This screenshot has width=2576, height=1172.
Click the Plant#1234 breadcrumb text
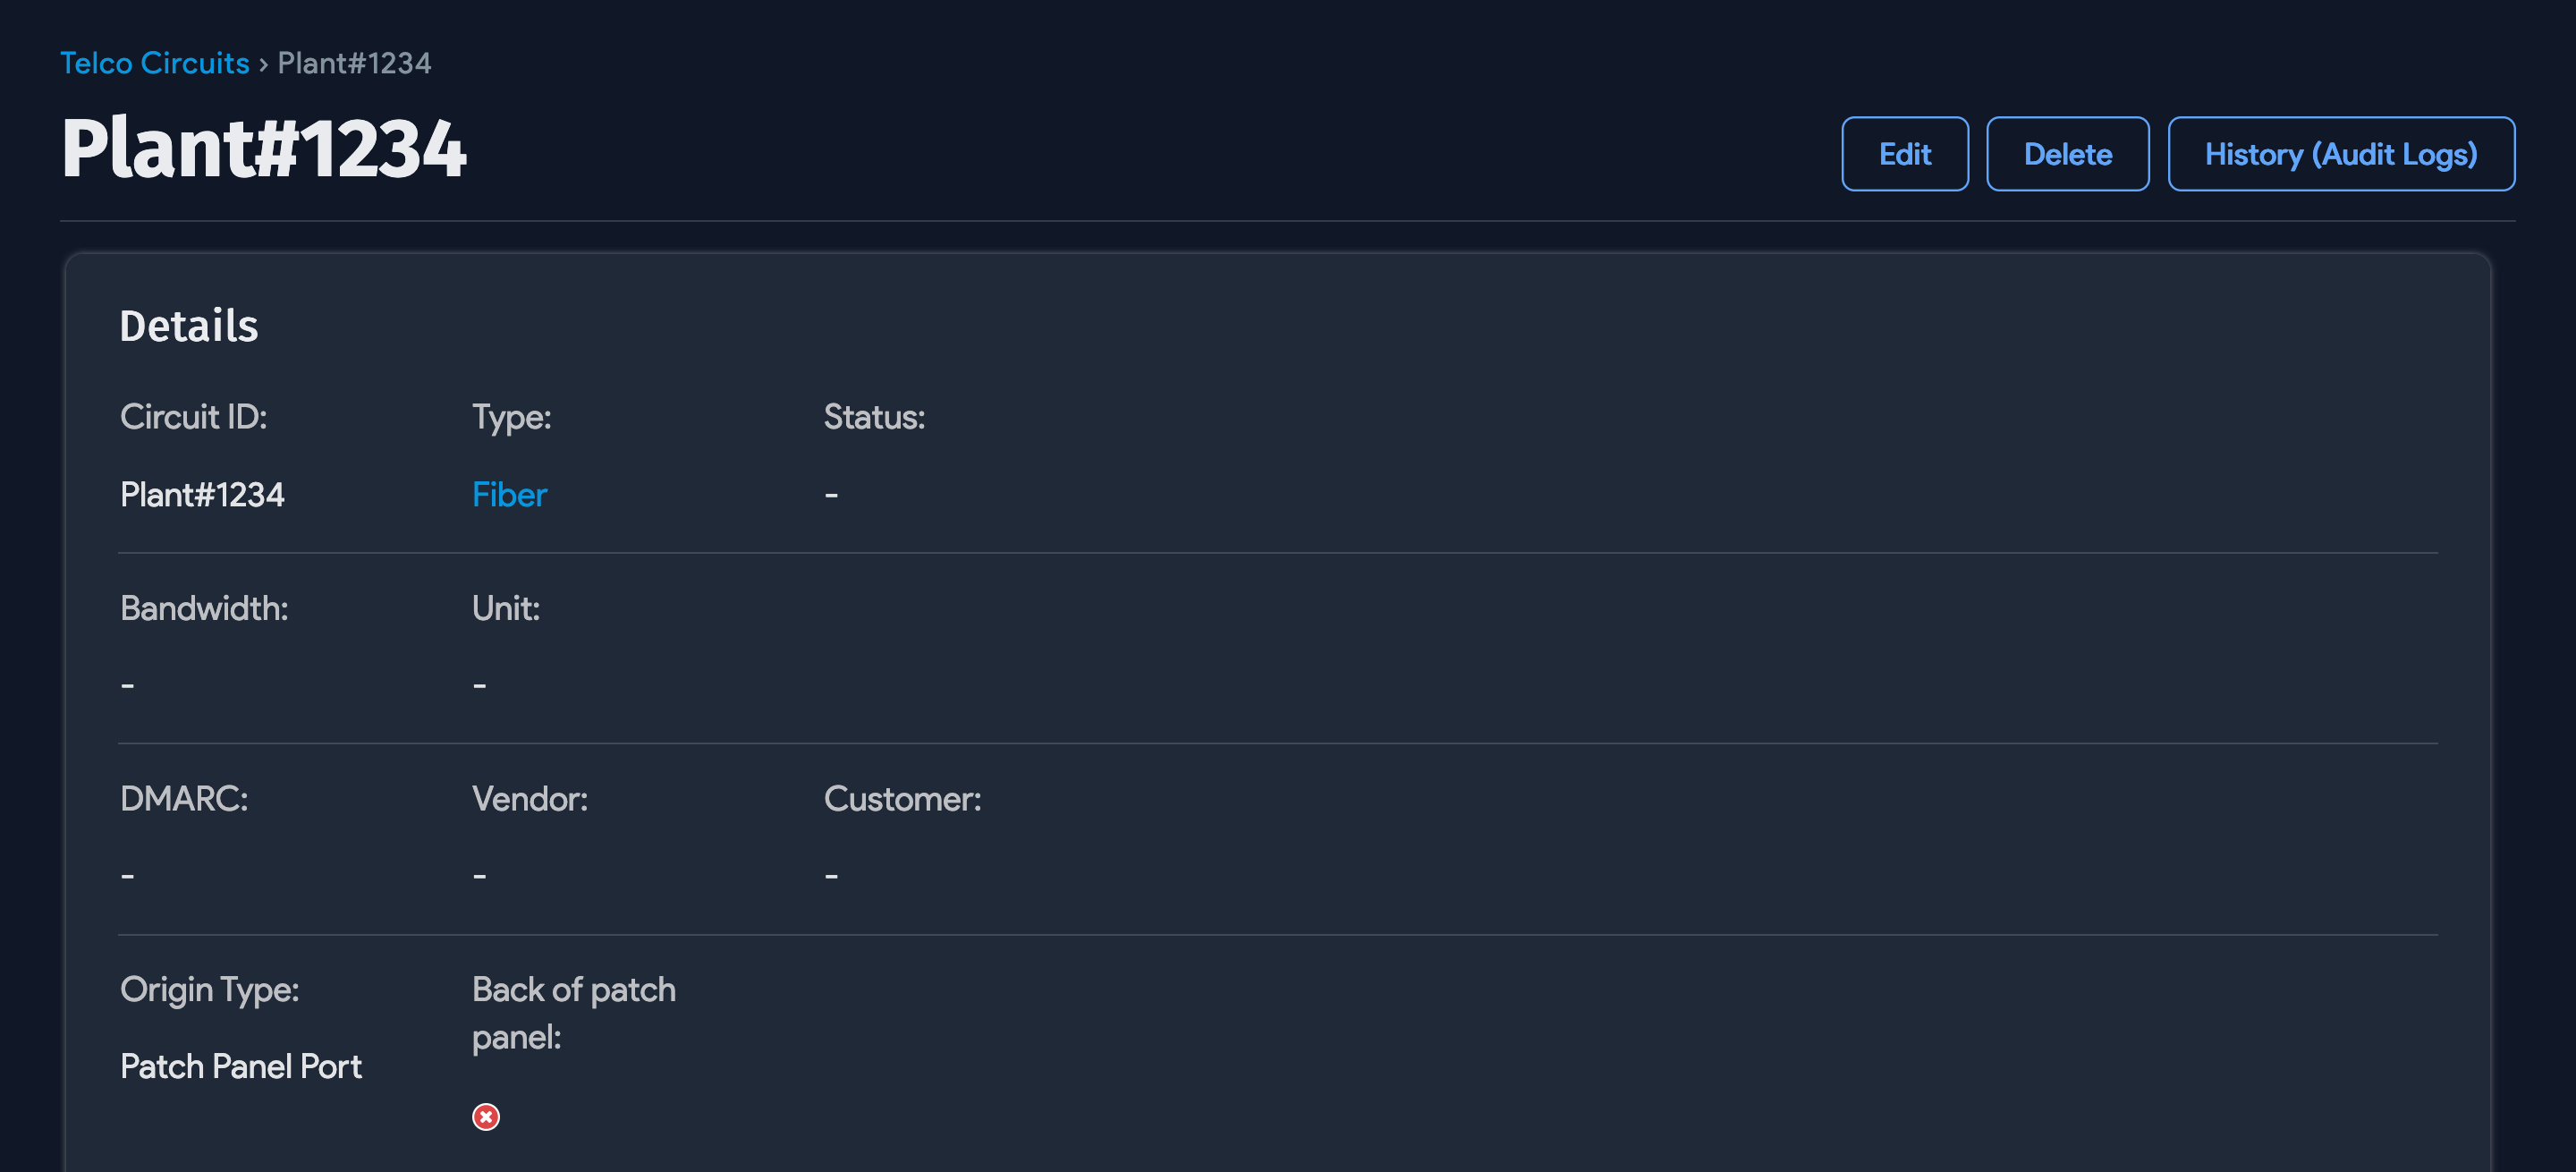pyautogui.click(x=354, y=63)
